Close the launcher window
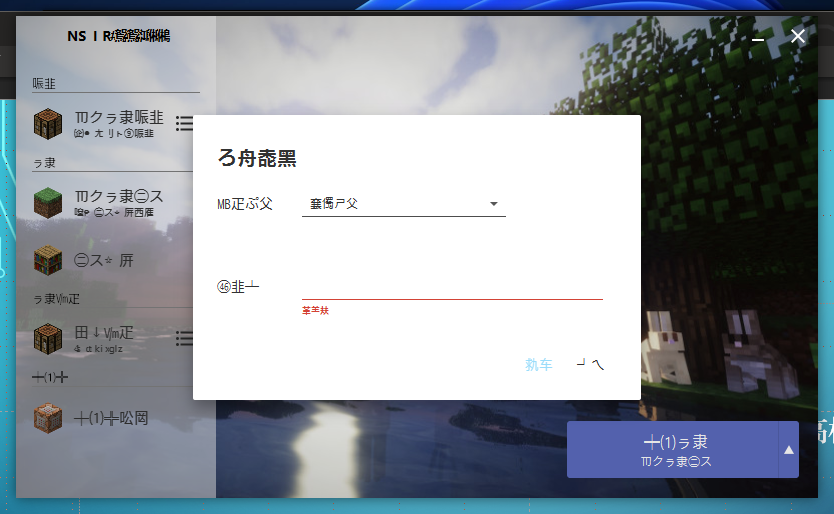This screenshot has height=514, width=834. coord(797,36)
